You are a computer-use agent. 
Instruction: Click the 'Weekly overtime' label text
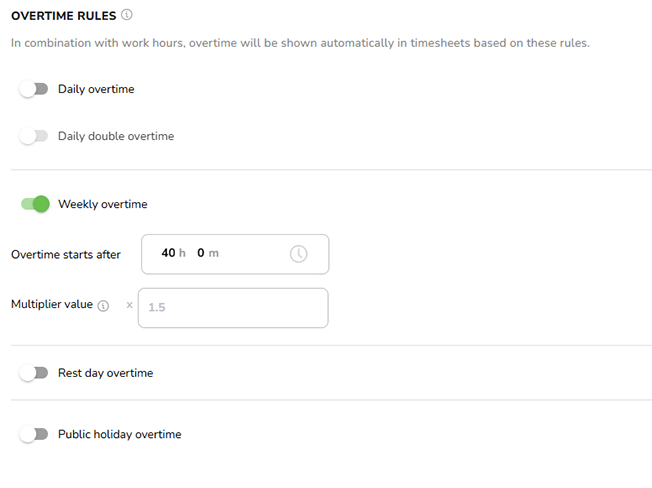(x=102, y=204)
